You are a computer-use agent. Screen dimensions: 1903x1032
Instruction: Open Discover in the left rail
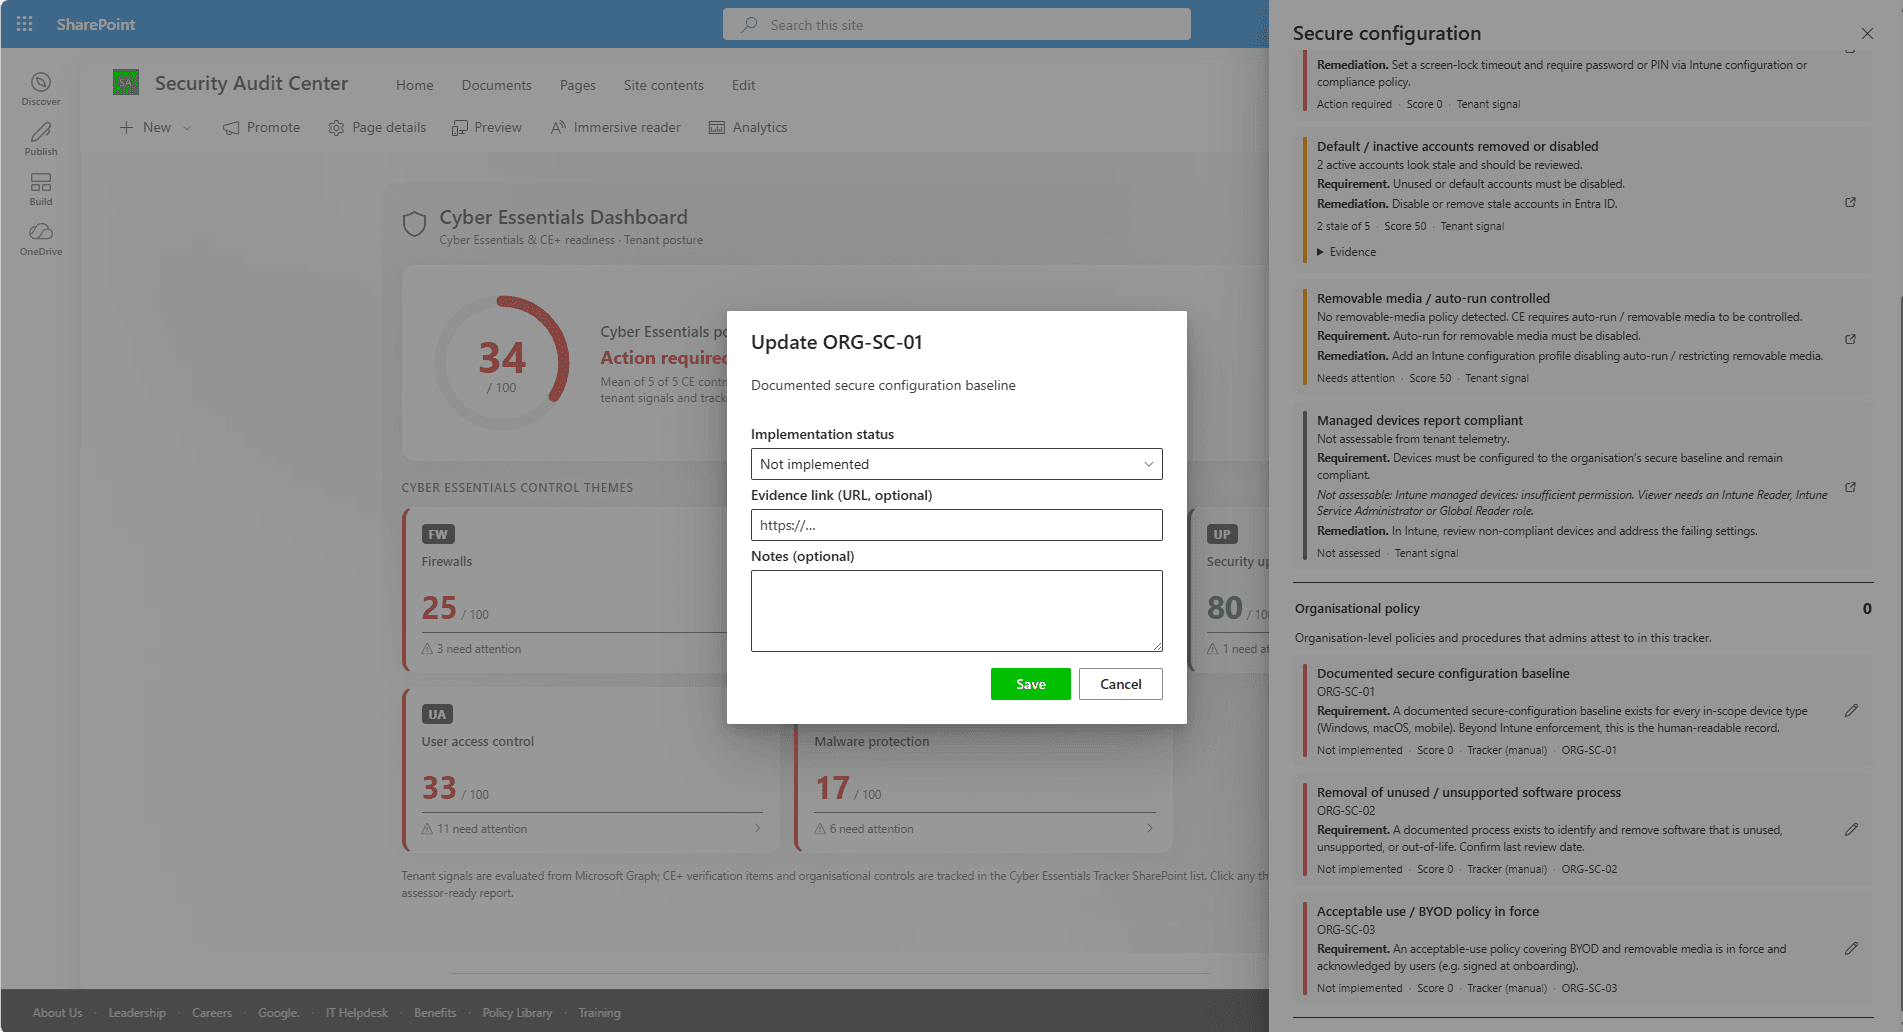tap(41, 89)
